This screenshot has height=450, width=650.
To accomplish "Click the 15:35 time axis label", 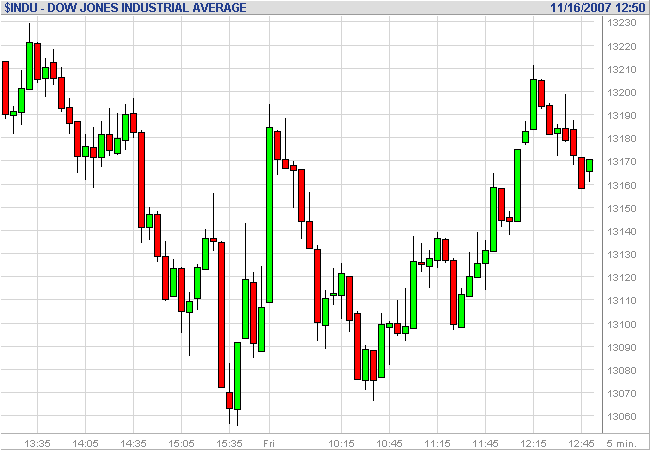I will point(229,443).
